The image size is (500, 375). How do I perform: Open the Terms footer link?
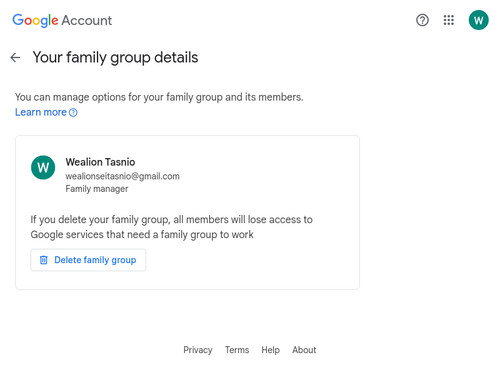tap(237, 350)
